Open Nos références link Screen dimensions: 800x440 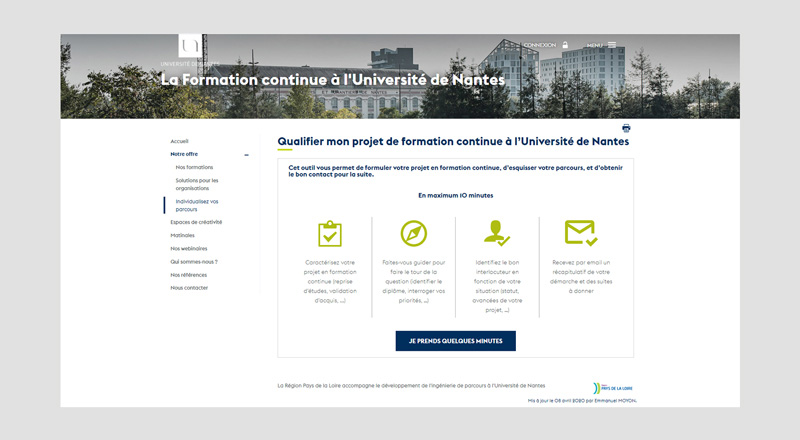point(189,275)
